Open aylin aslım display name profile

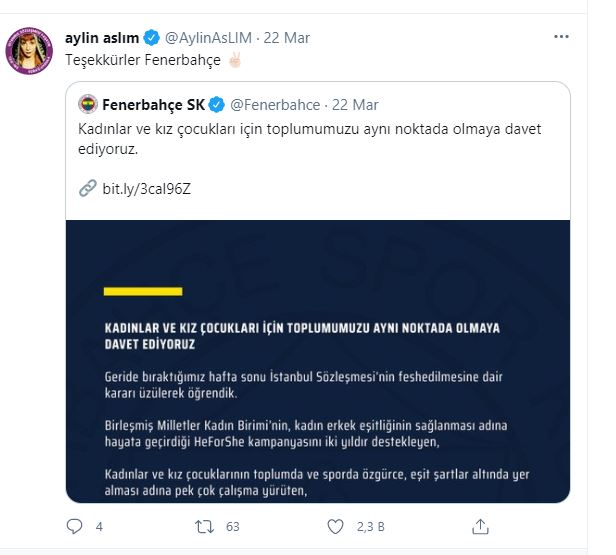click(103, 38)
